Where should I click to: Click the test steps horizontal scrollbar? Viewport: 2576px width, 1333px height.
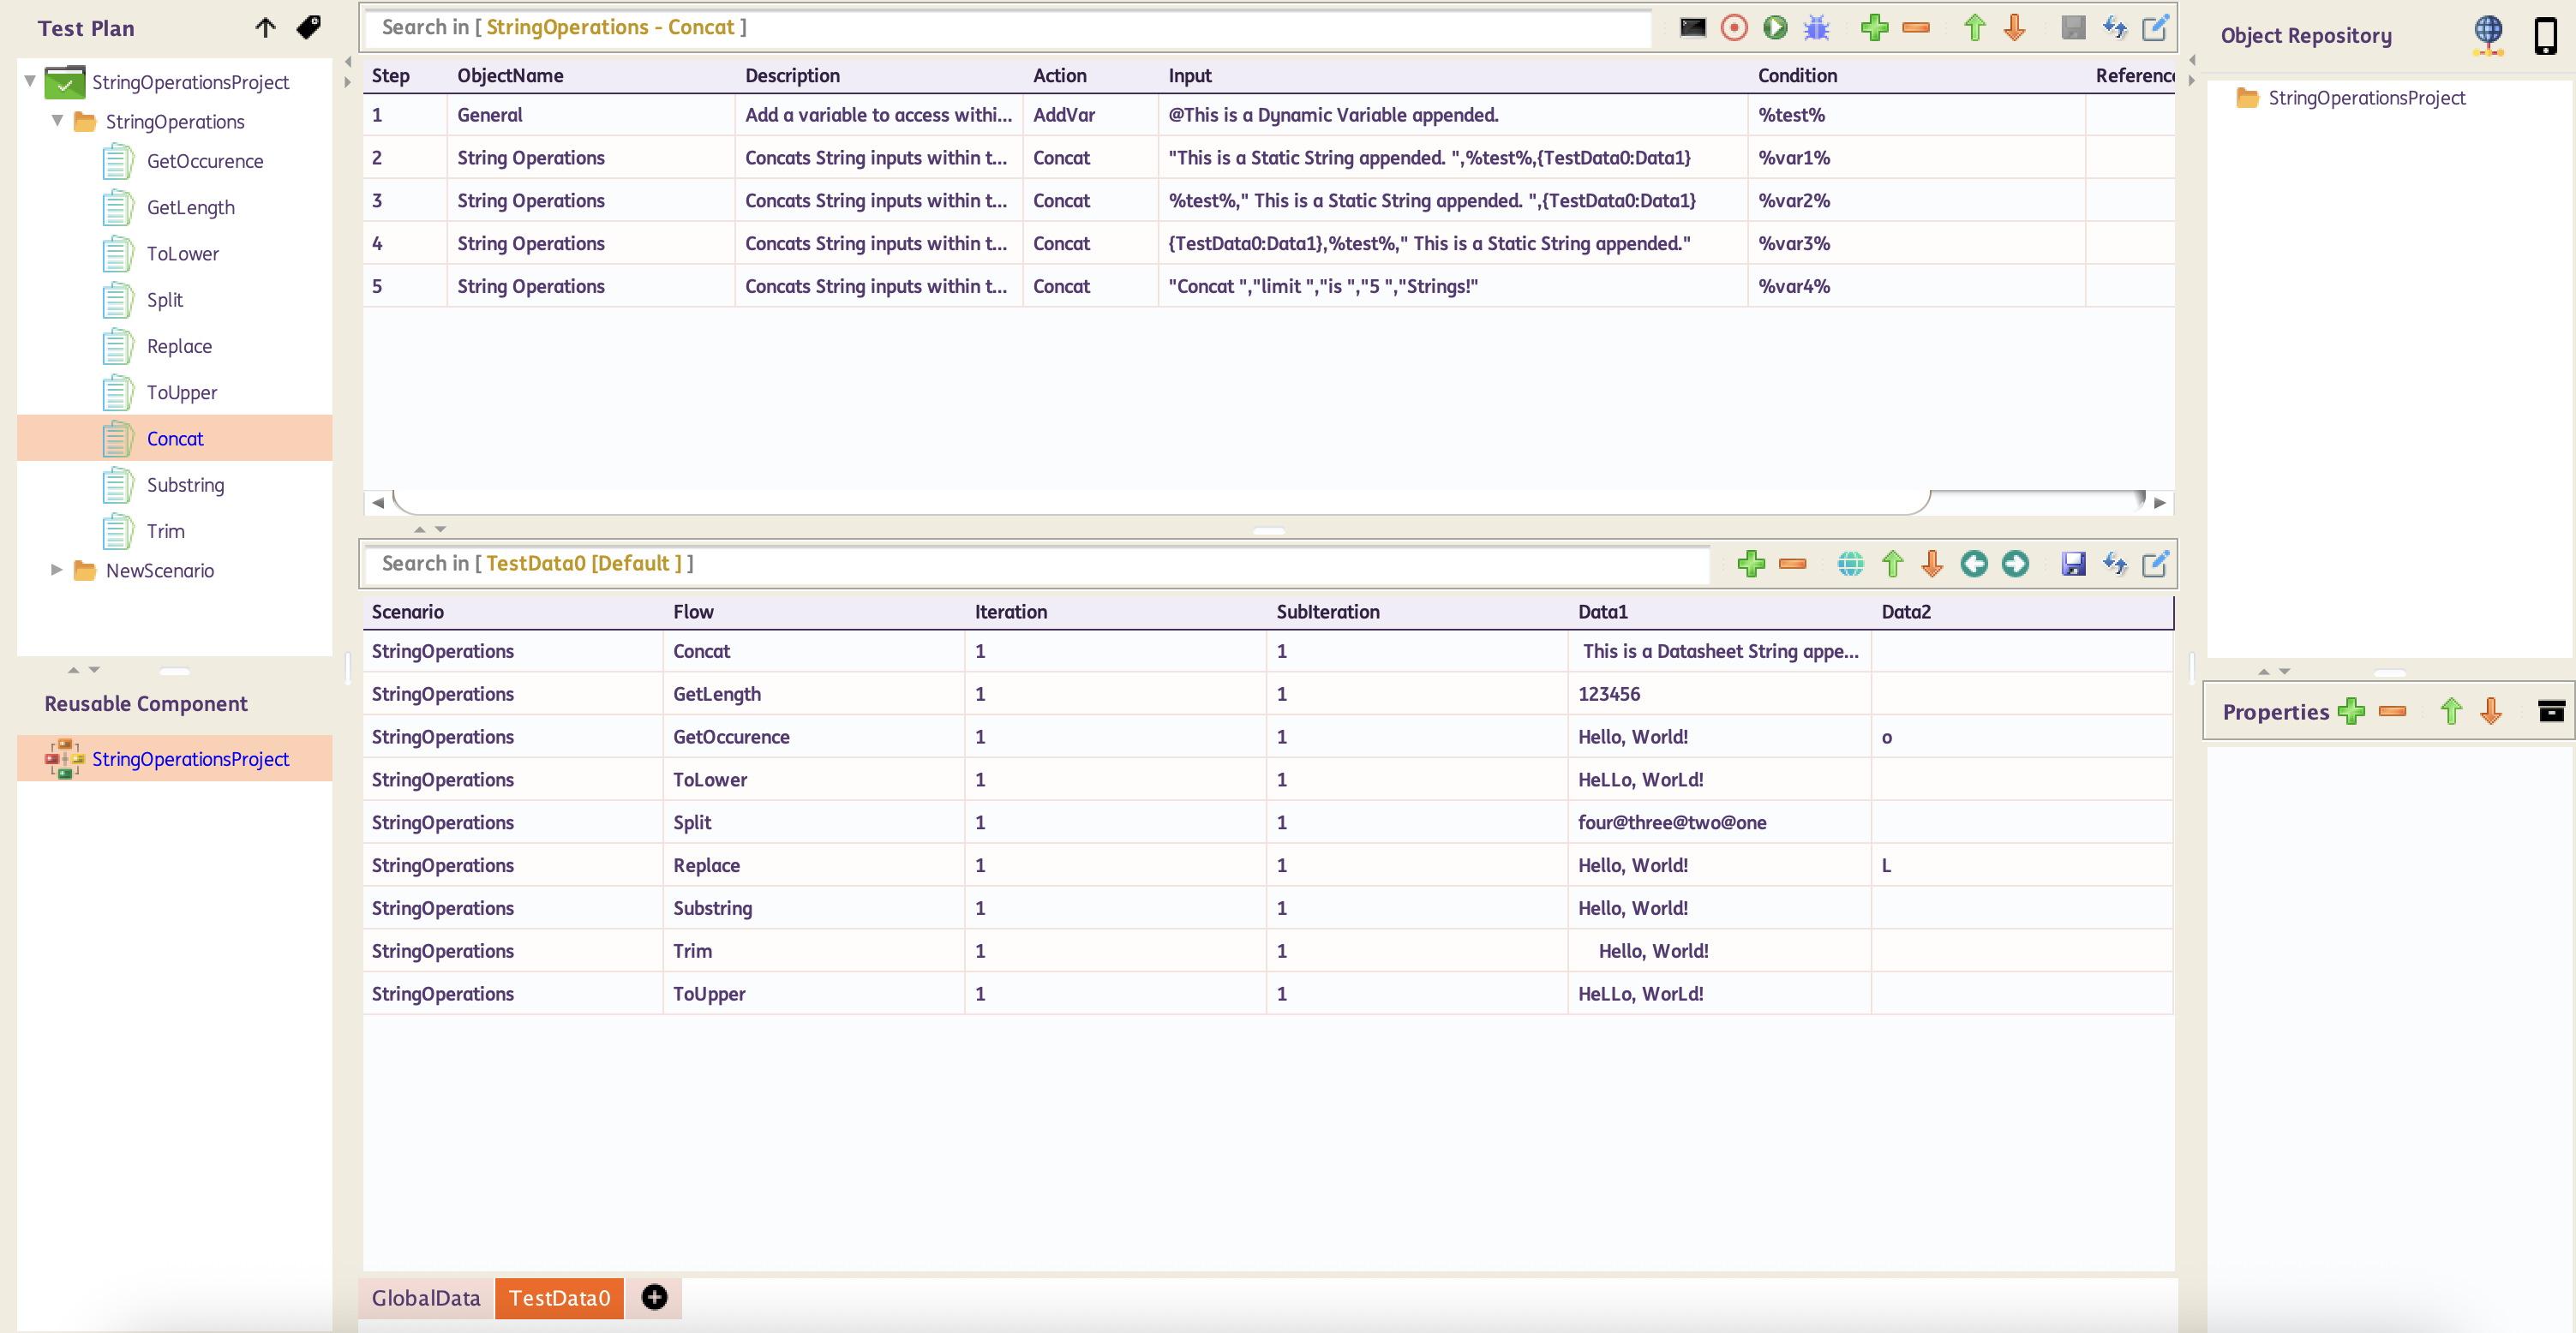coord(1160,502)
